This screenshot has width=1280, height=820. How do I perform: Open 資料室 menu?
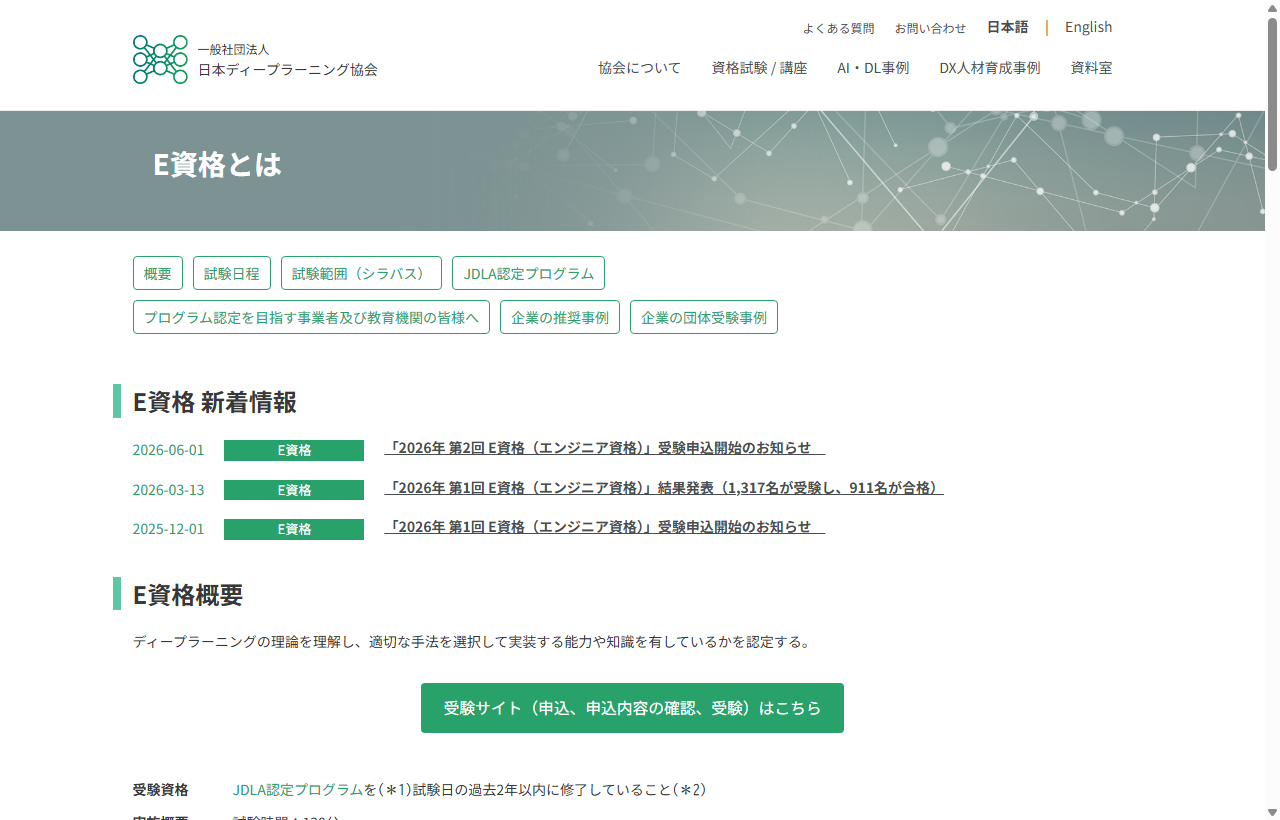click(1091, 68)
